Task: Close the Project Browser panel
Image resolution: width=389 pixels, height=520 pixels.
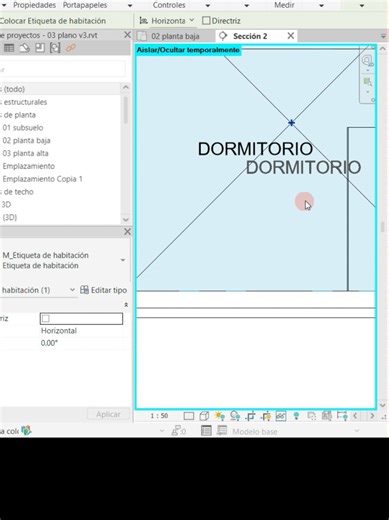Action: 127,35
